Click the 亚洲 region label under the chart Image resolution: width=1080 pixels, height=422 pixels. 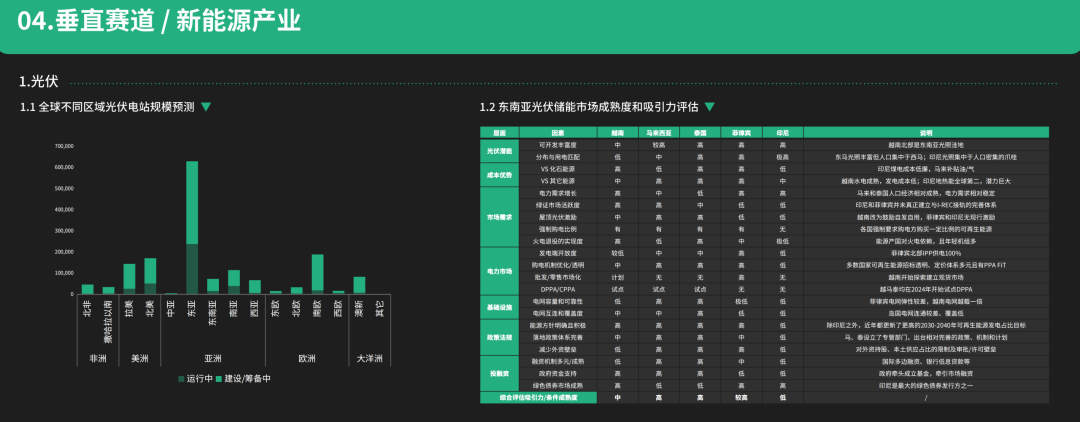tap(212, 358)
